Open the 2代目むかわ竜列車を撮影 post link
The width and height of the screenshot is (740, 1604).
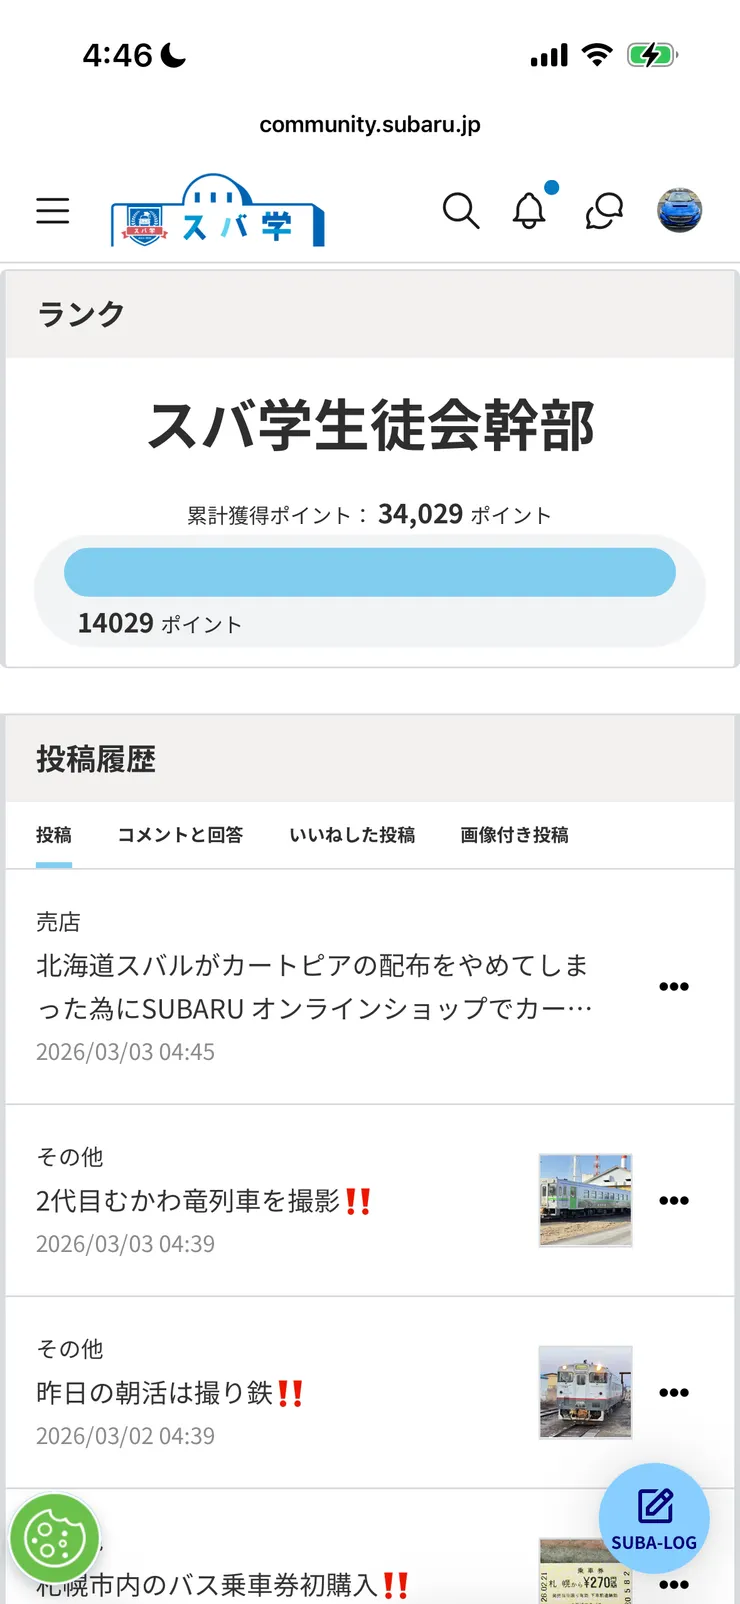(204, 1201)
